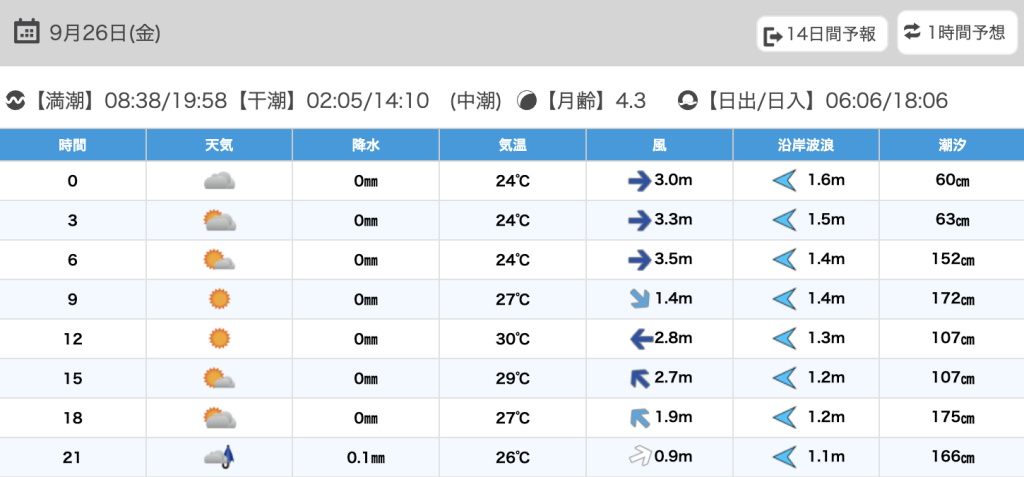
Task: Click the wind arrow for 1.4m at hour 9
Action: 639,299
